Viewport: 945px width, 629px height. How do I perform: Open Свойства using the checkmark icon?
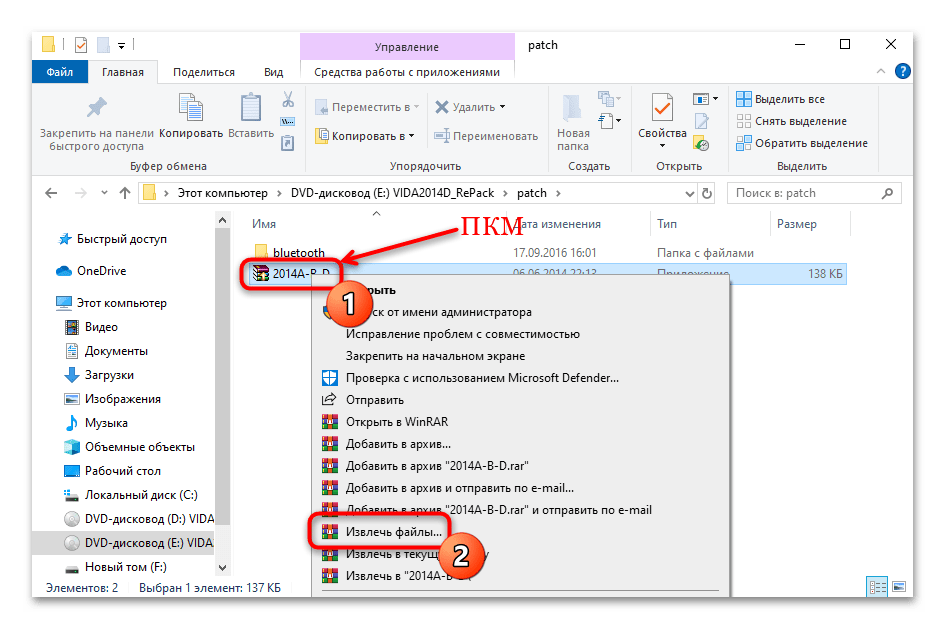point(661,107)
